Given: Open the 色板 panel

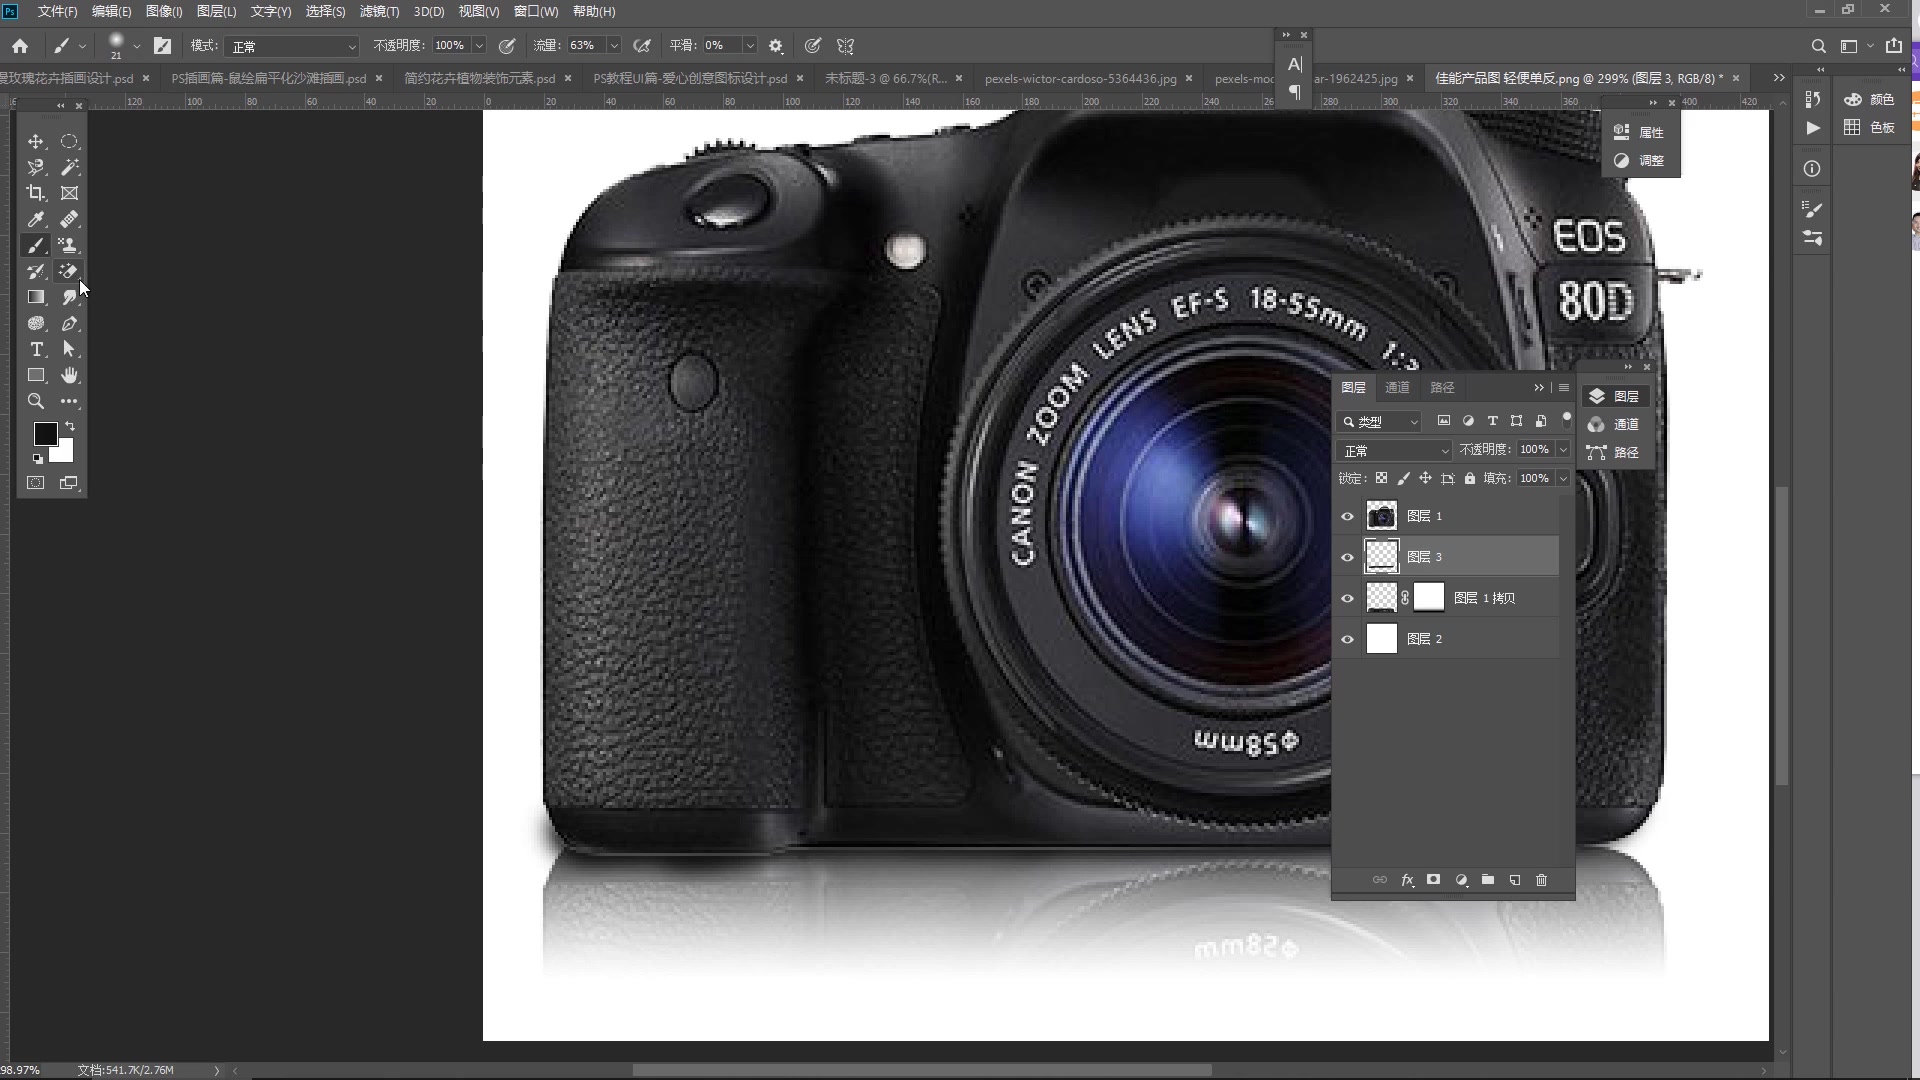Looking at the screenshot, I should (x=1871, y=128).
